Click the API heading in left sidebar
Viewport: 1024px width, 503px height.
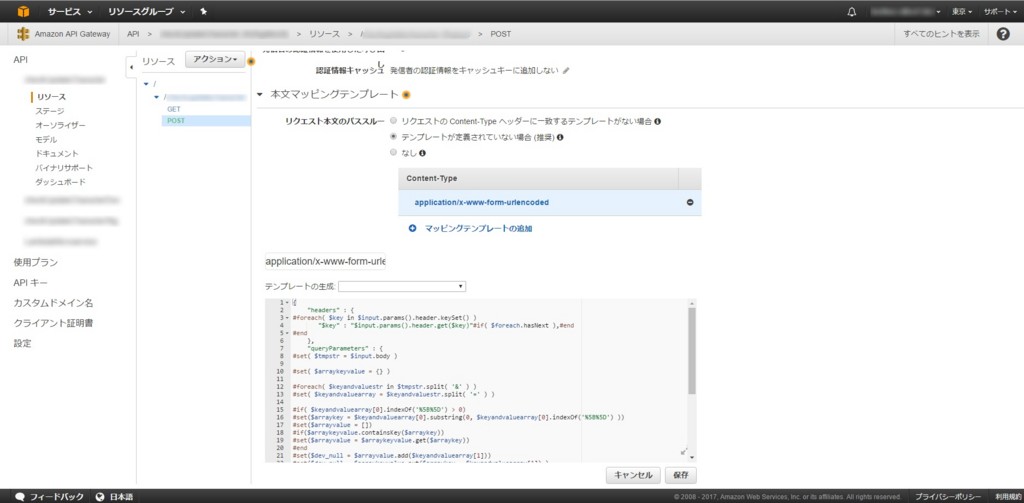click(x=20, y=59)
